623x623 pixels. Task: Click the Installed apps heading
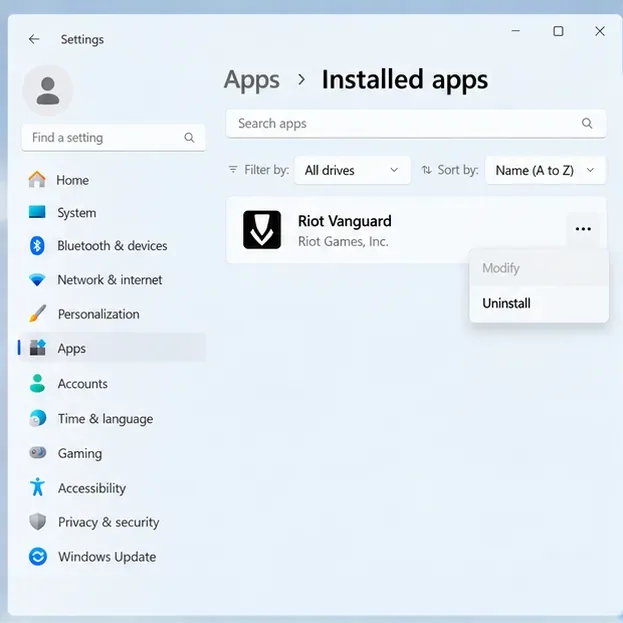(x=404, y=79)
